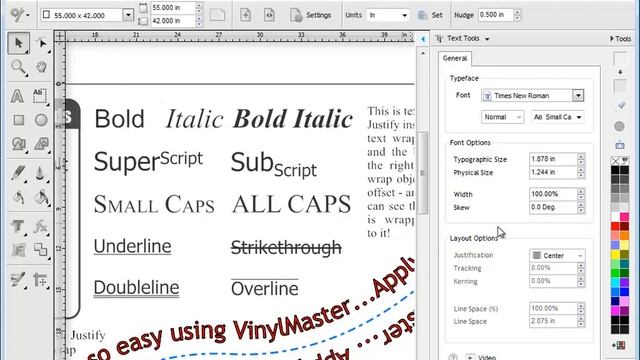This screenshot has width=640, height=360.
Task: Open the Text Tools panel menu arrow
Action: [487, 39]
